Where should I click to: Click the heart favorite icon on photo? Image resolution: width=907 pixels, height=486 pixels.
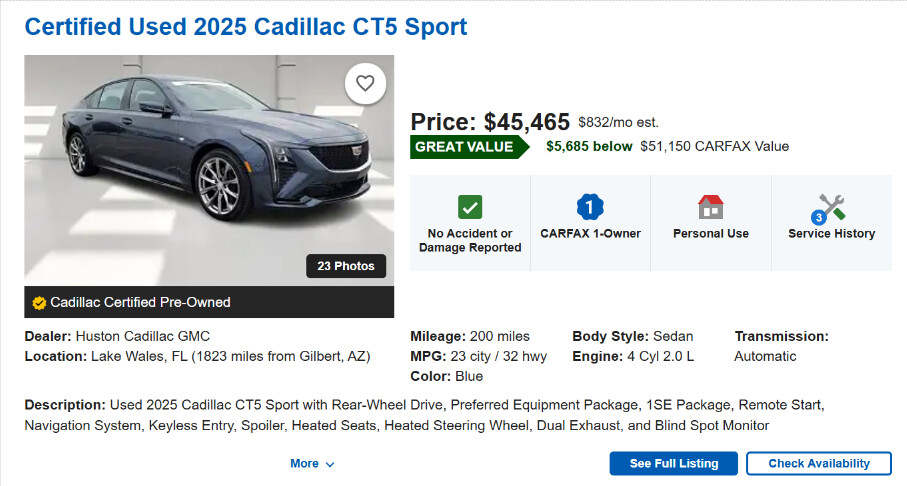click(365, 84)
